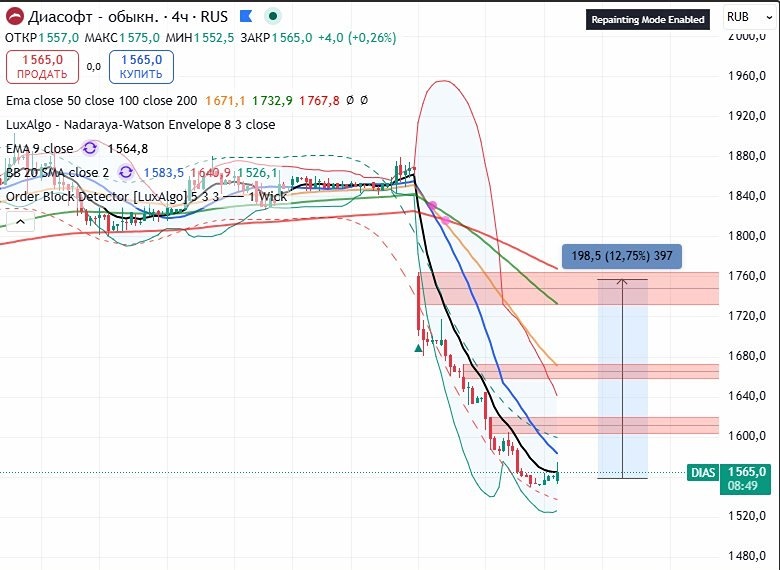Collapse the indicator legend with the chevron
Screen dimensions: 780x570
[x=20, y=222]
